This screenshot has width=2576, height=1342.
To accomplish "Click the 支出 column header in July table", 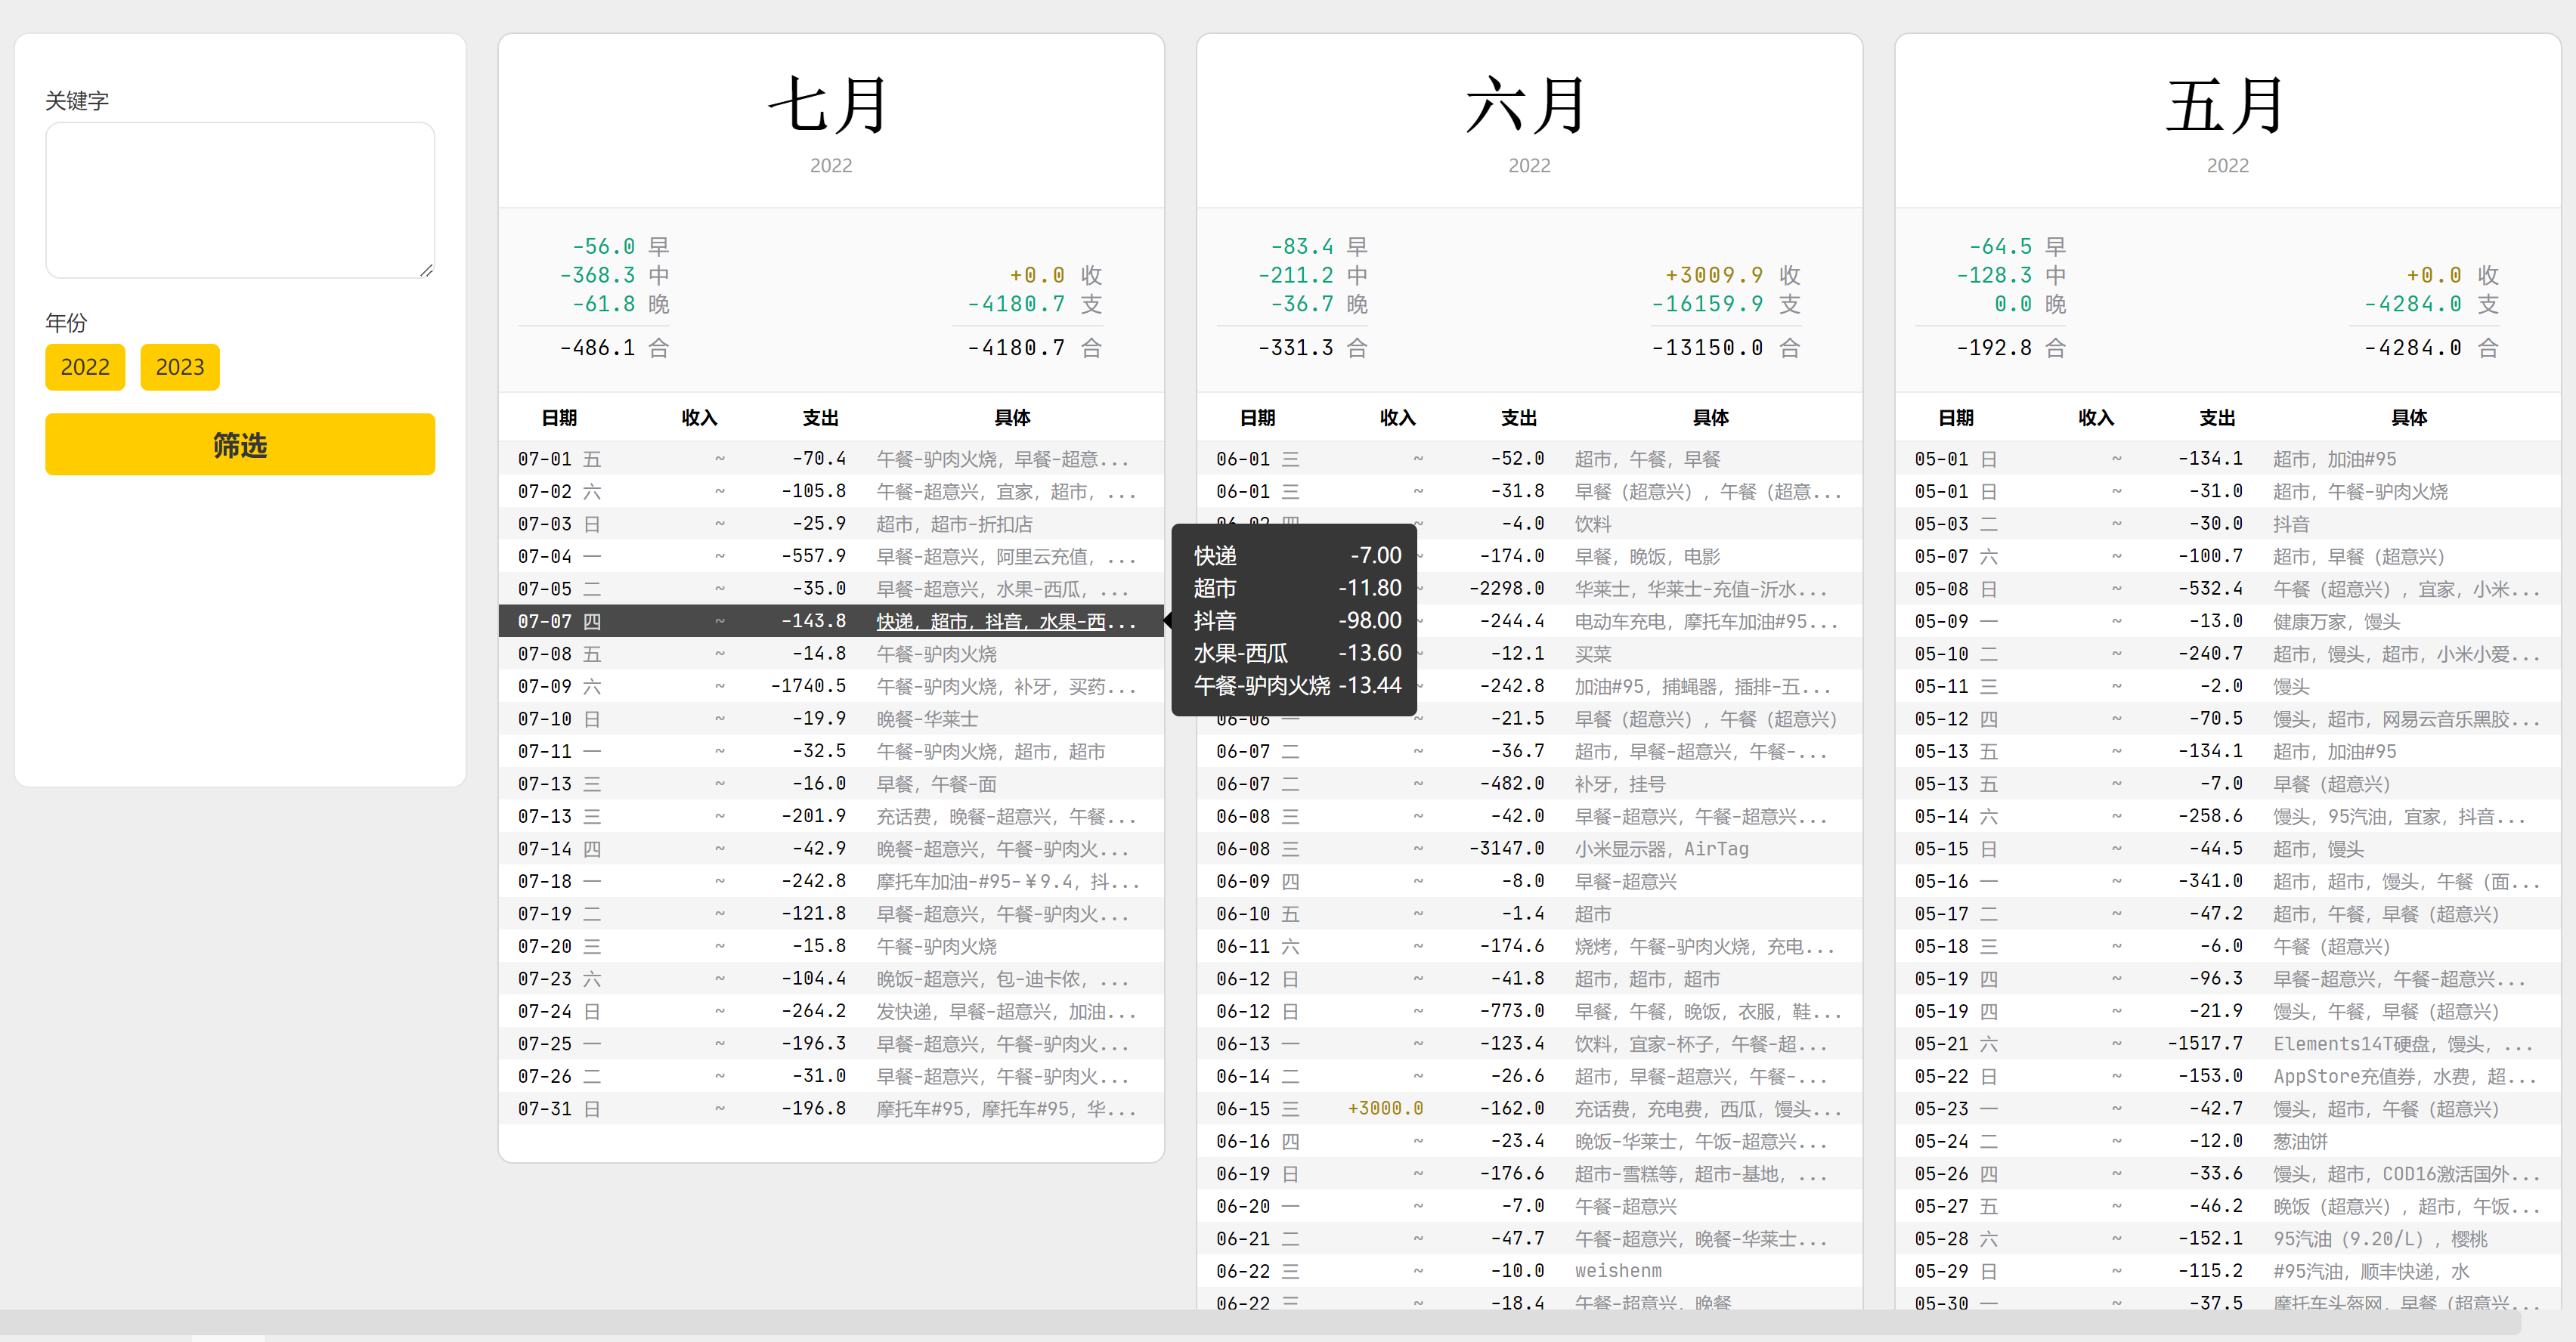I will [x=820, y=418].
